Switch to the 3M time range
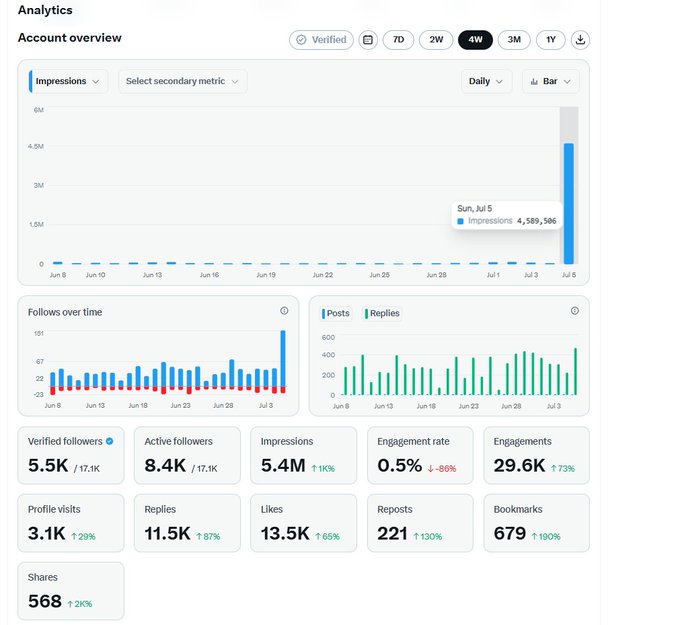Image resolution: width=680 pixels, height=625 pixels. [x=514, y=40]
